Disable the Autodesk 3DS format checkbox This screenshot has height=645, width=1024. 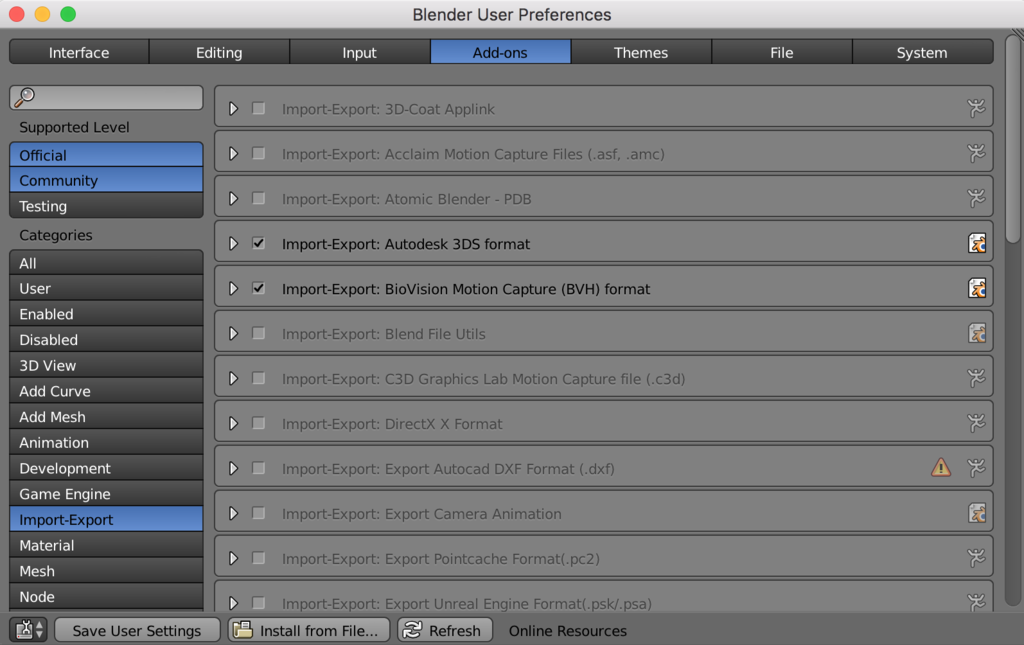(x=259, y=244)
